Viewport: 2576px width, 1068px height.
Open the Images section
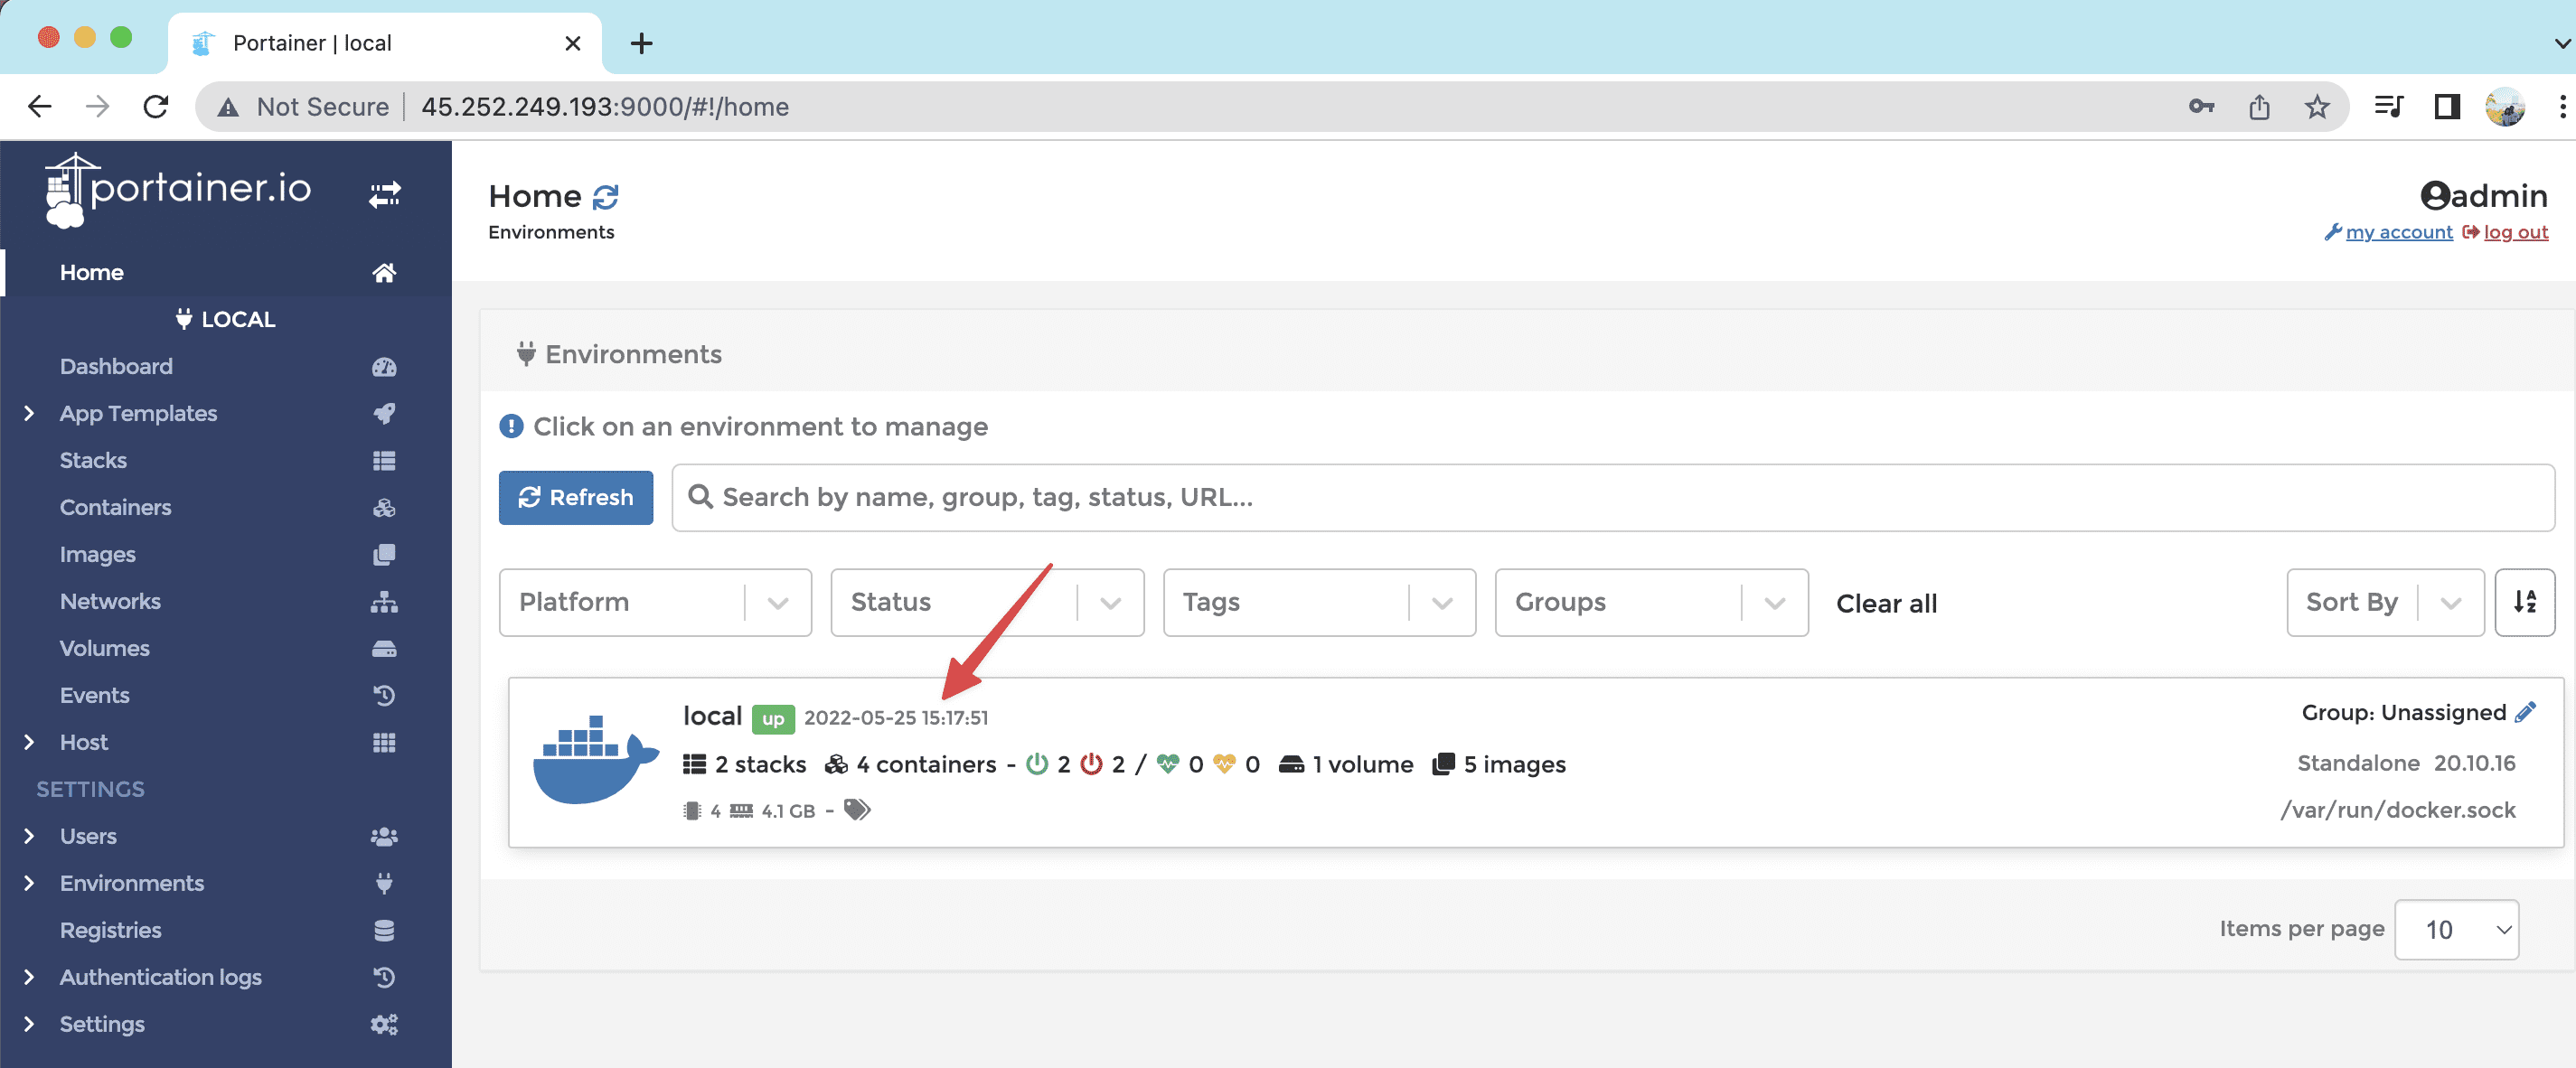[97, 554]
